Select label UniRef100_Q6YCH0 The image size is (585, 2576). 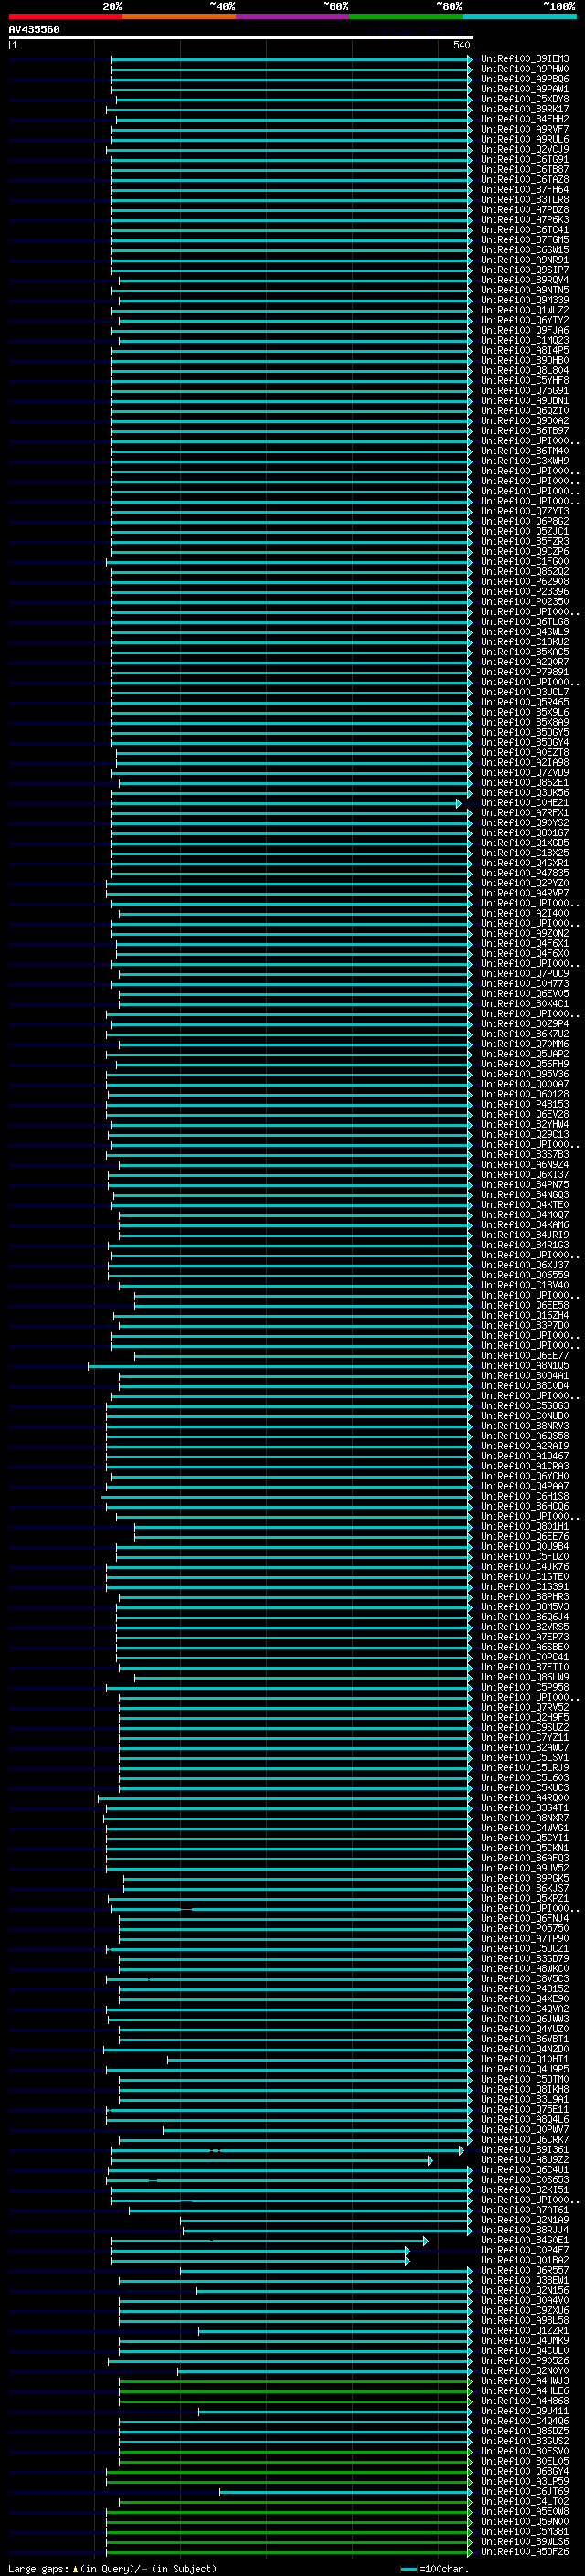(524, 1476)
